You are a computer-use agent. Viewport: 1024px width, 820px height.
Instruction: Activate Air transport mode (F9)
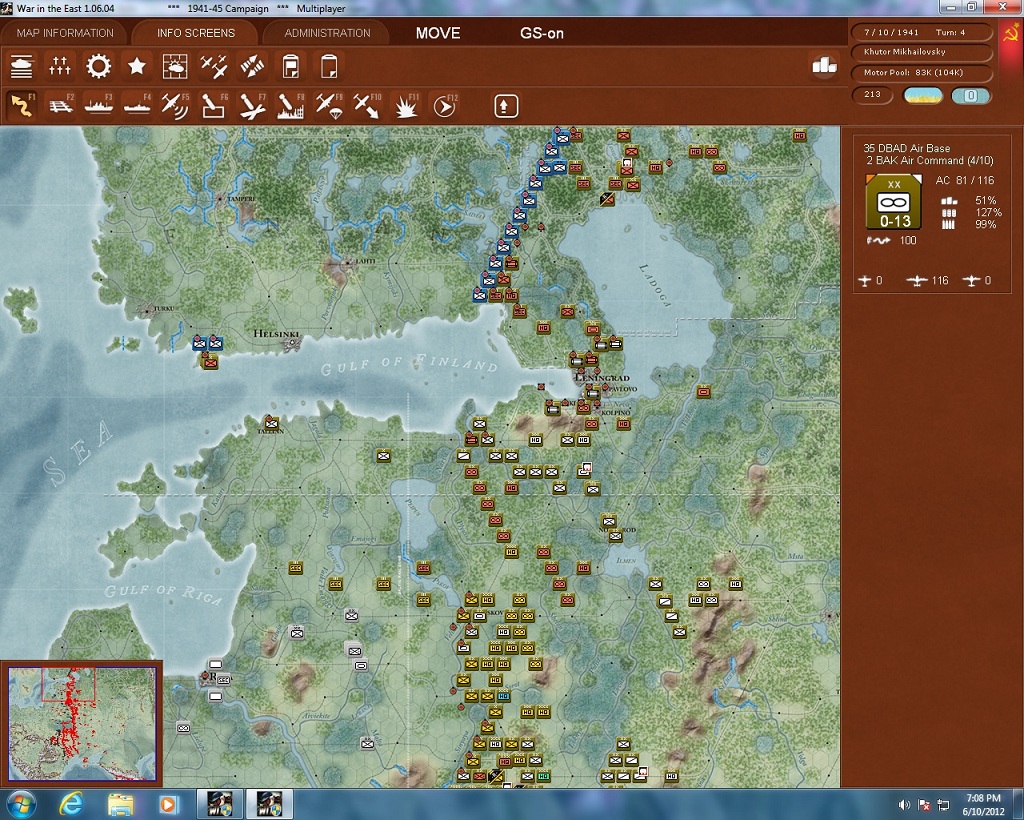328,106
